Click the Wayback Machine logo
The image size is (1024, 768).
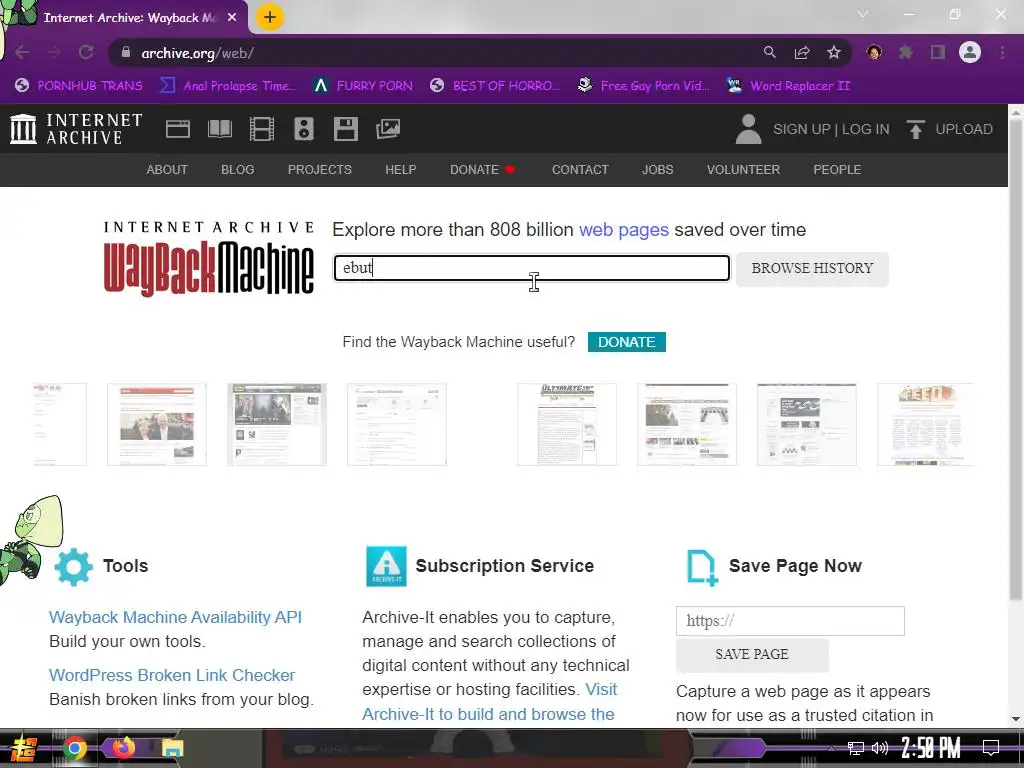(209, 259)
